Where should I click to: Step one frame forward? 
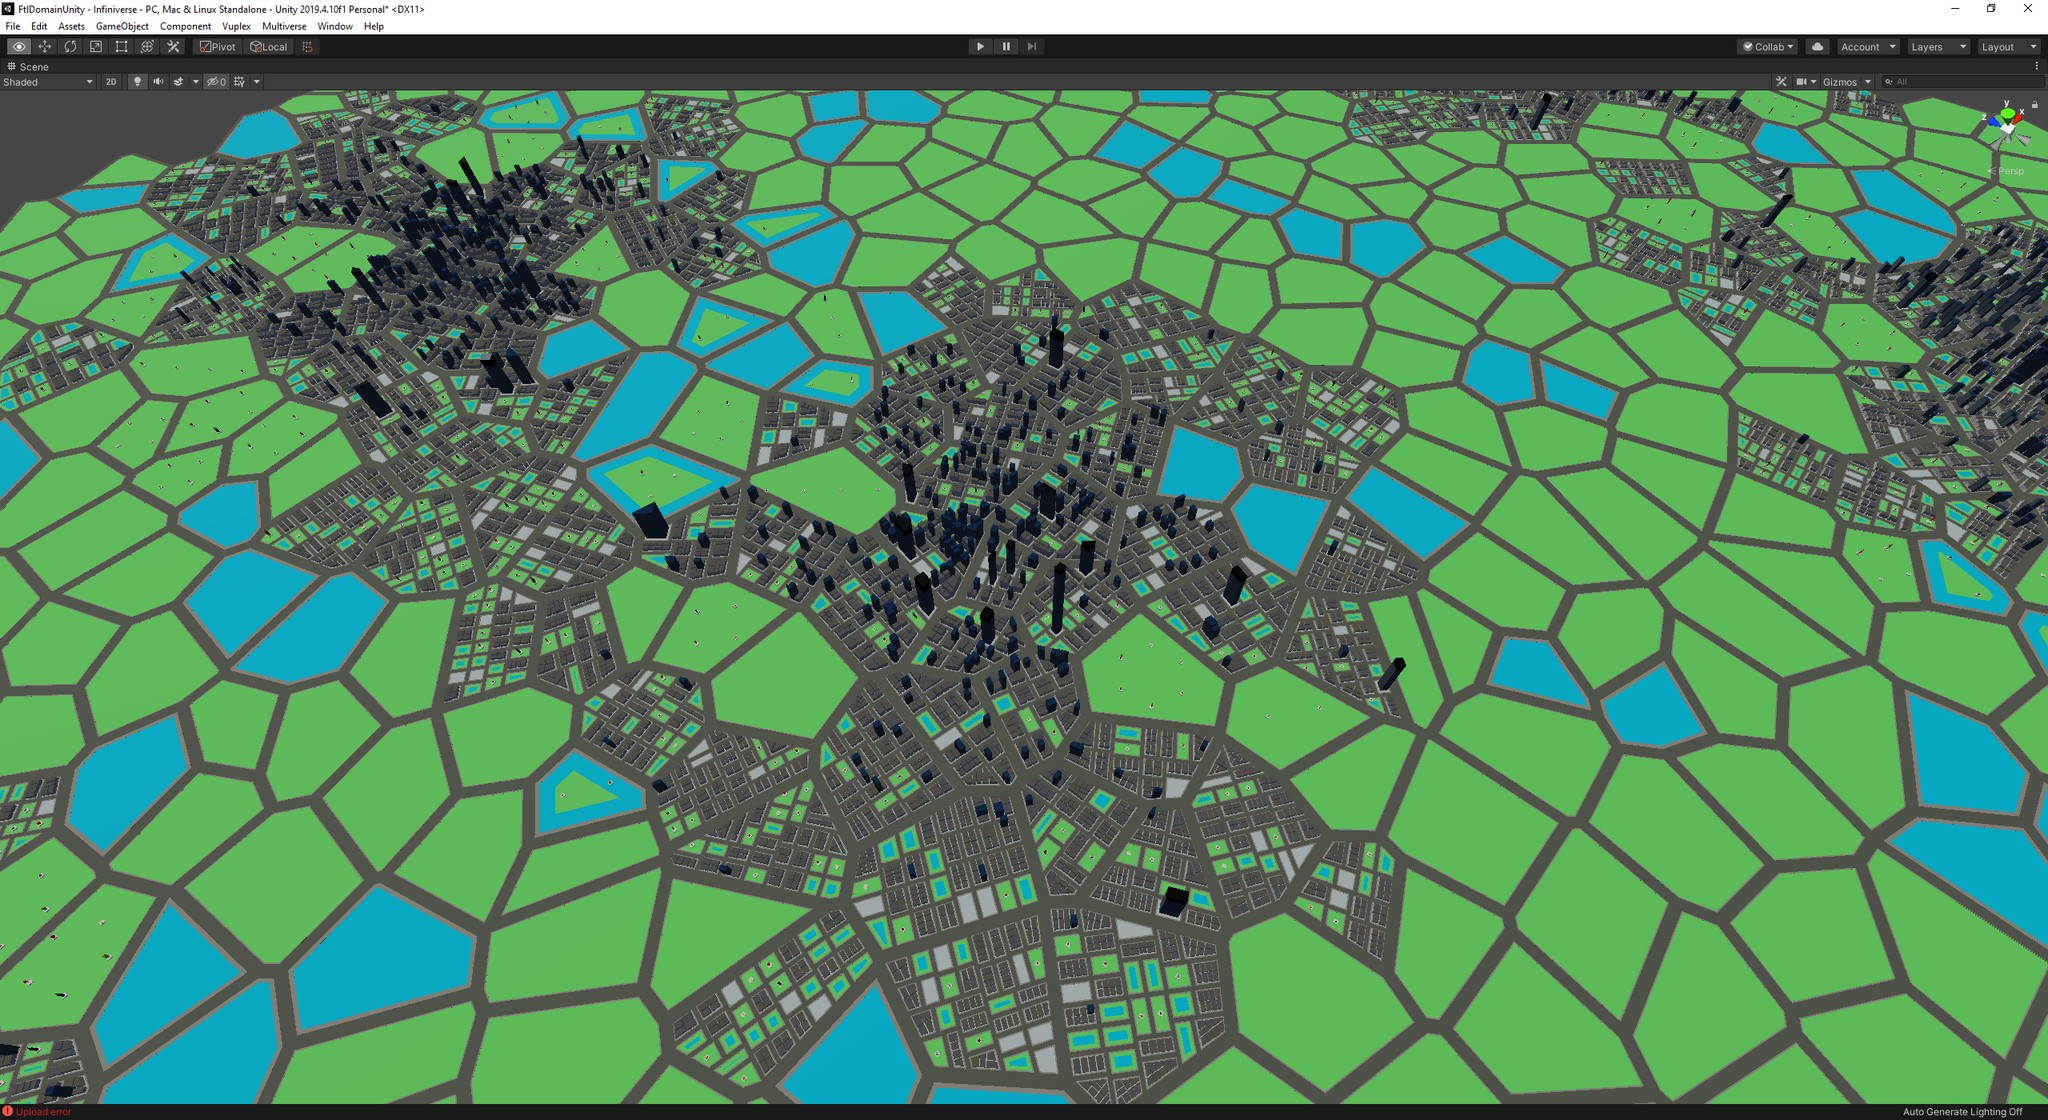coord(1032,47)
